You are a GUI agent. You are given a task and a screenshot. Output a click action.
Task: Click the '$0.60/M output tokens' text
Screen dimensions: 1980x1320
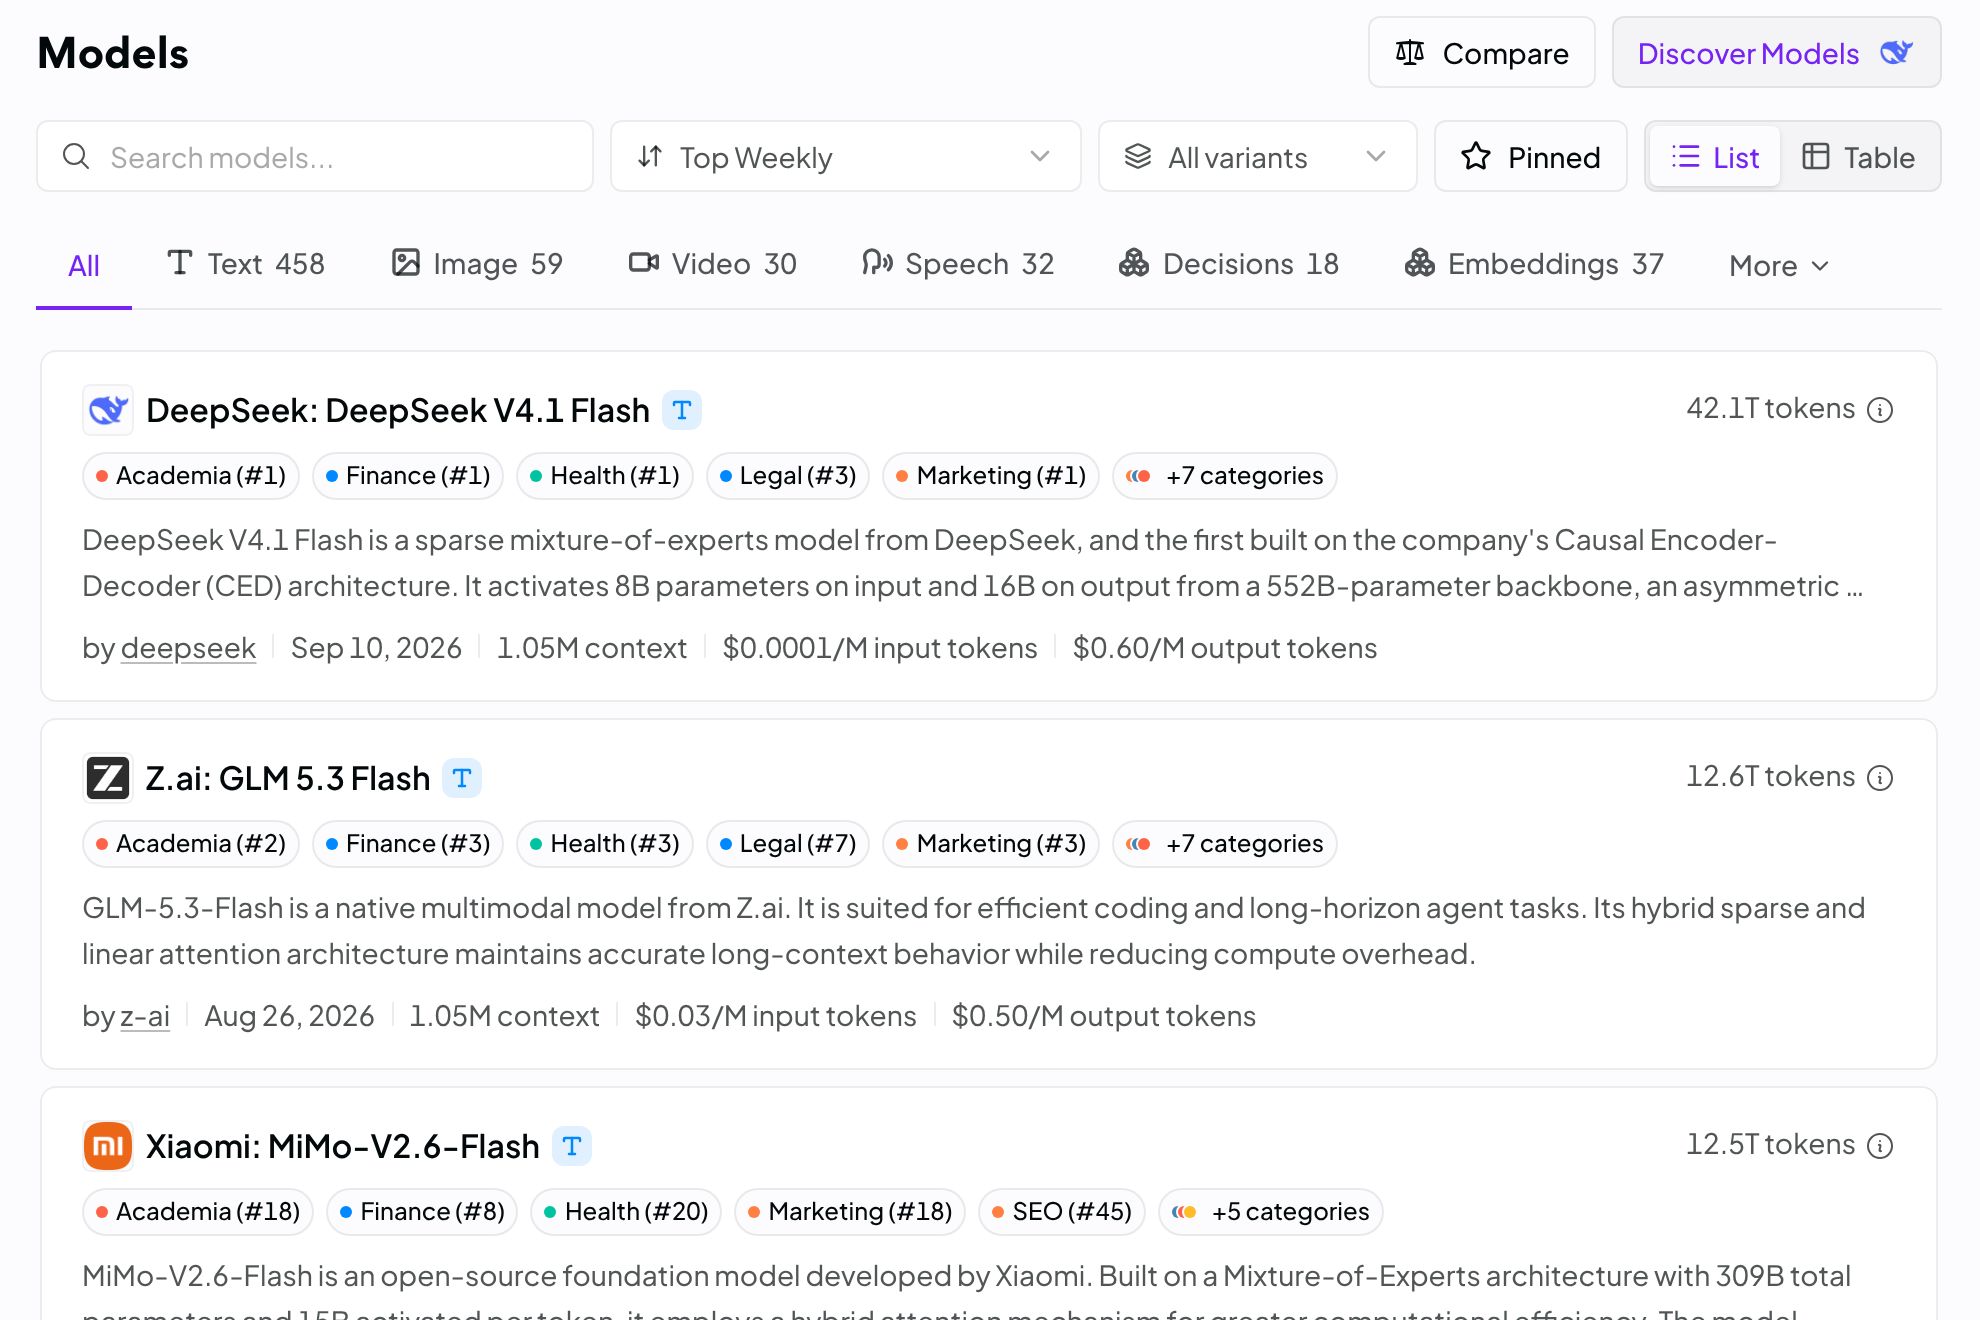click(x=1225, y=648)
